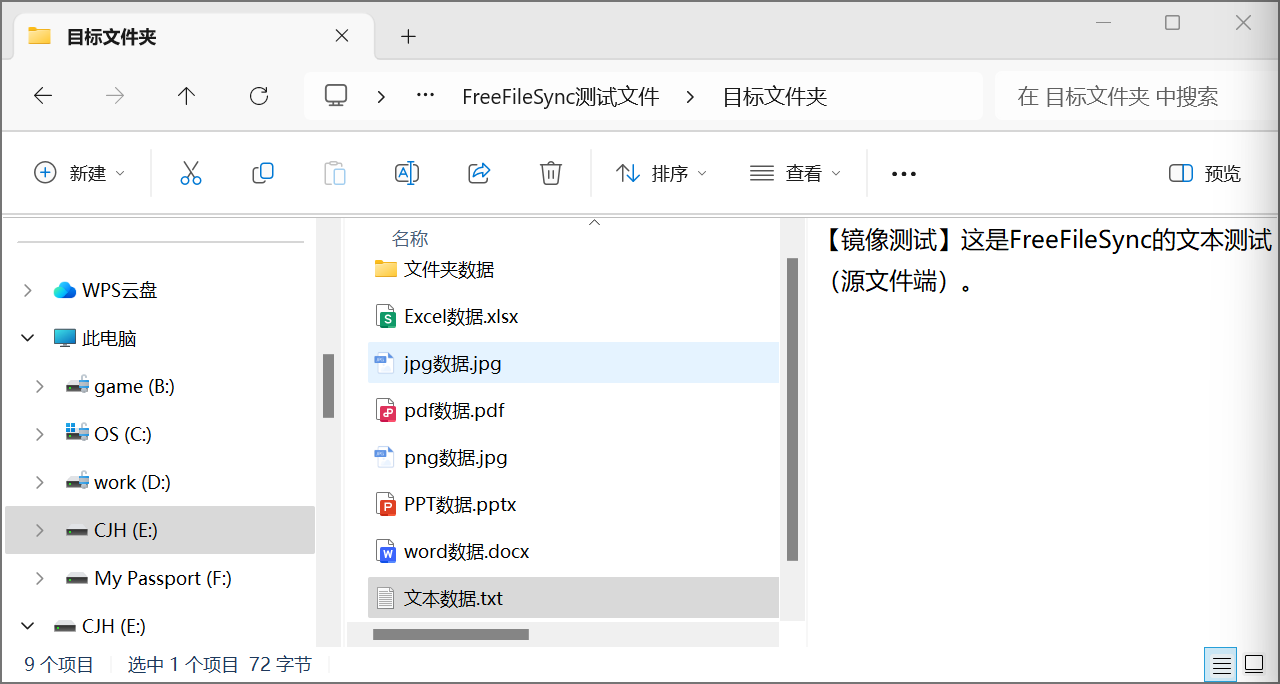
Task: Switch to details list view
Action: click(1221, 664)
